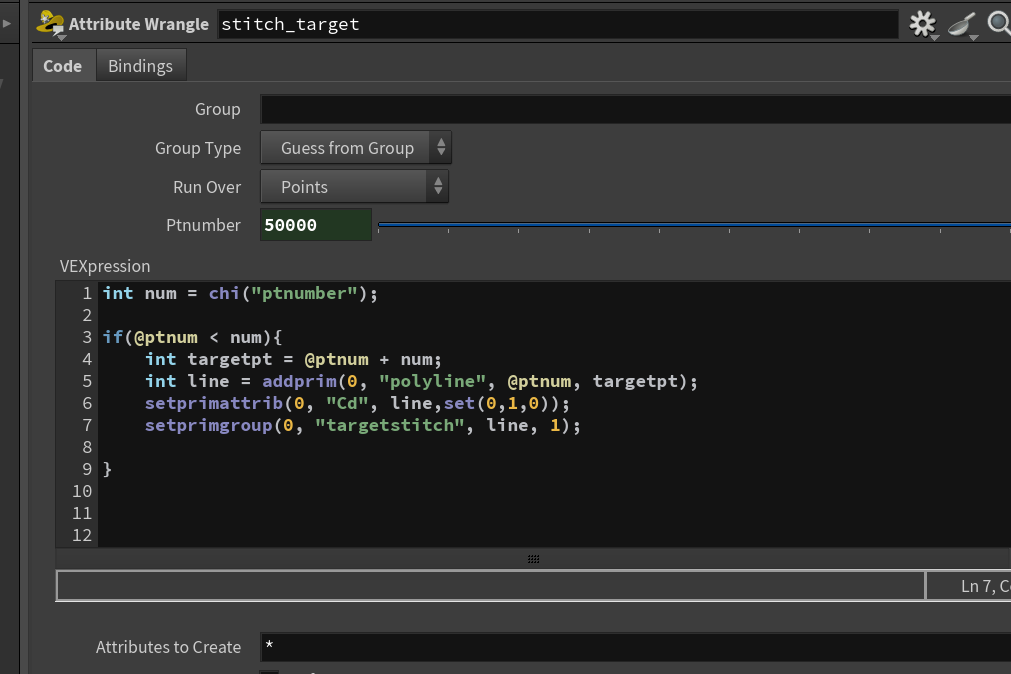Click the left pane expand arrow
1011x674 pixels.
(x=6, y=24)
